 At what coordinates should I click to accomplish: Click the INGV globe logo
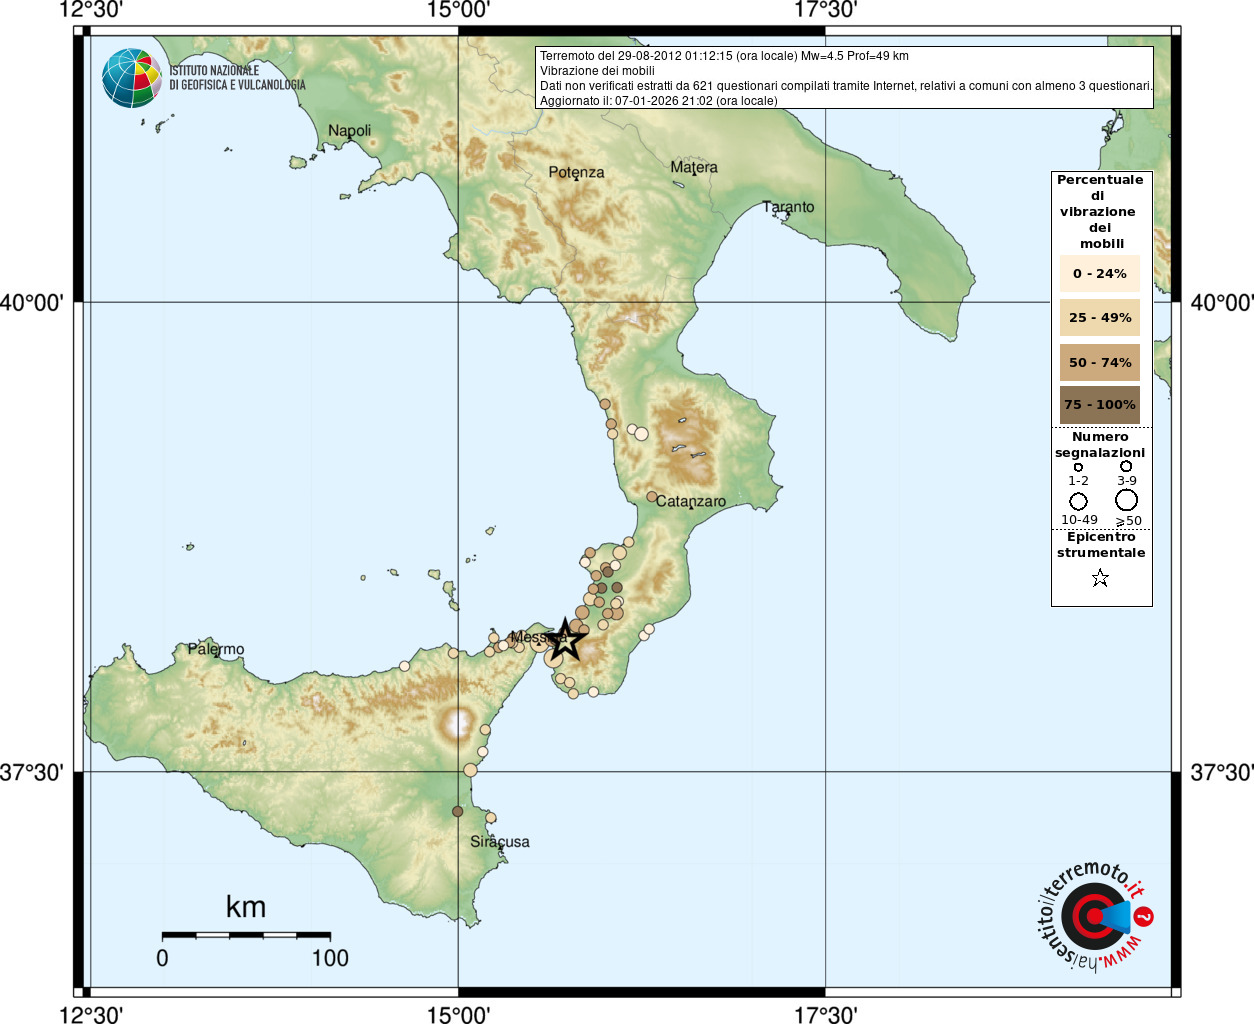(x=132, y=78)
